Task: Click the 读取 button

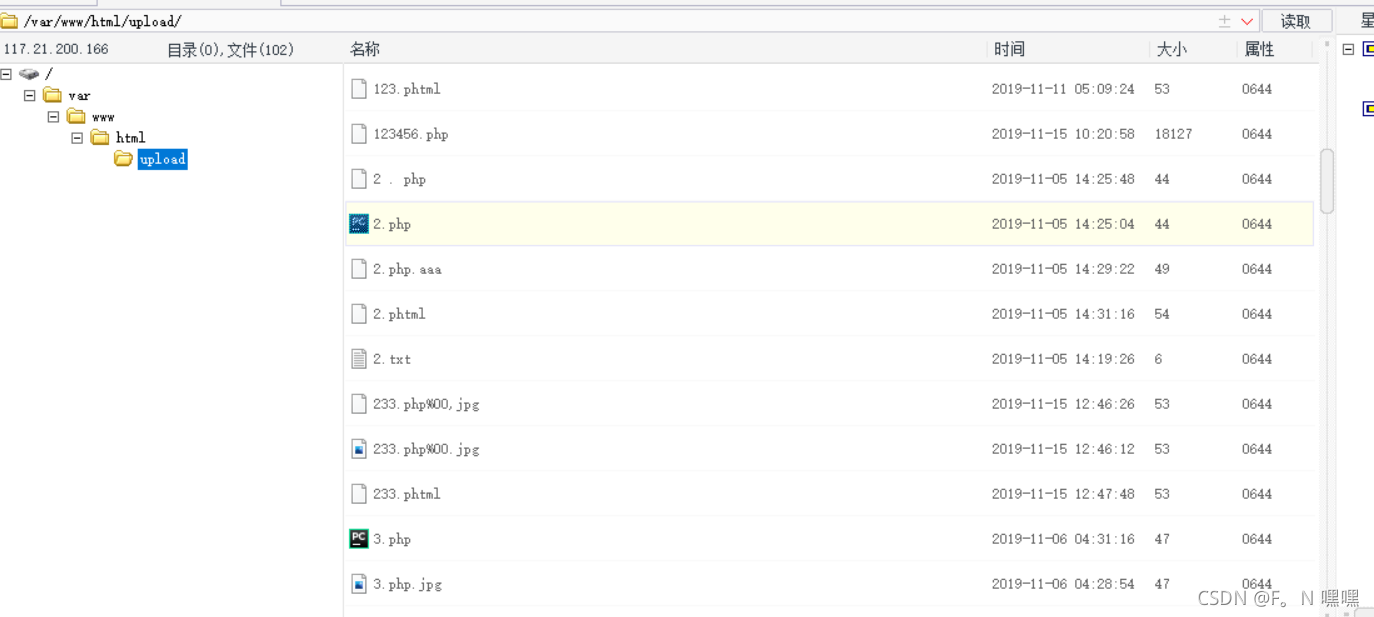Action: (x=1296, y=21)
